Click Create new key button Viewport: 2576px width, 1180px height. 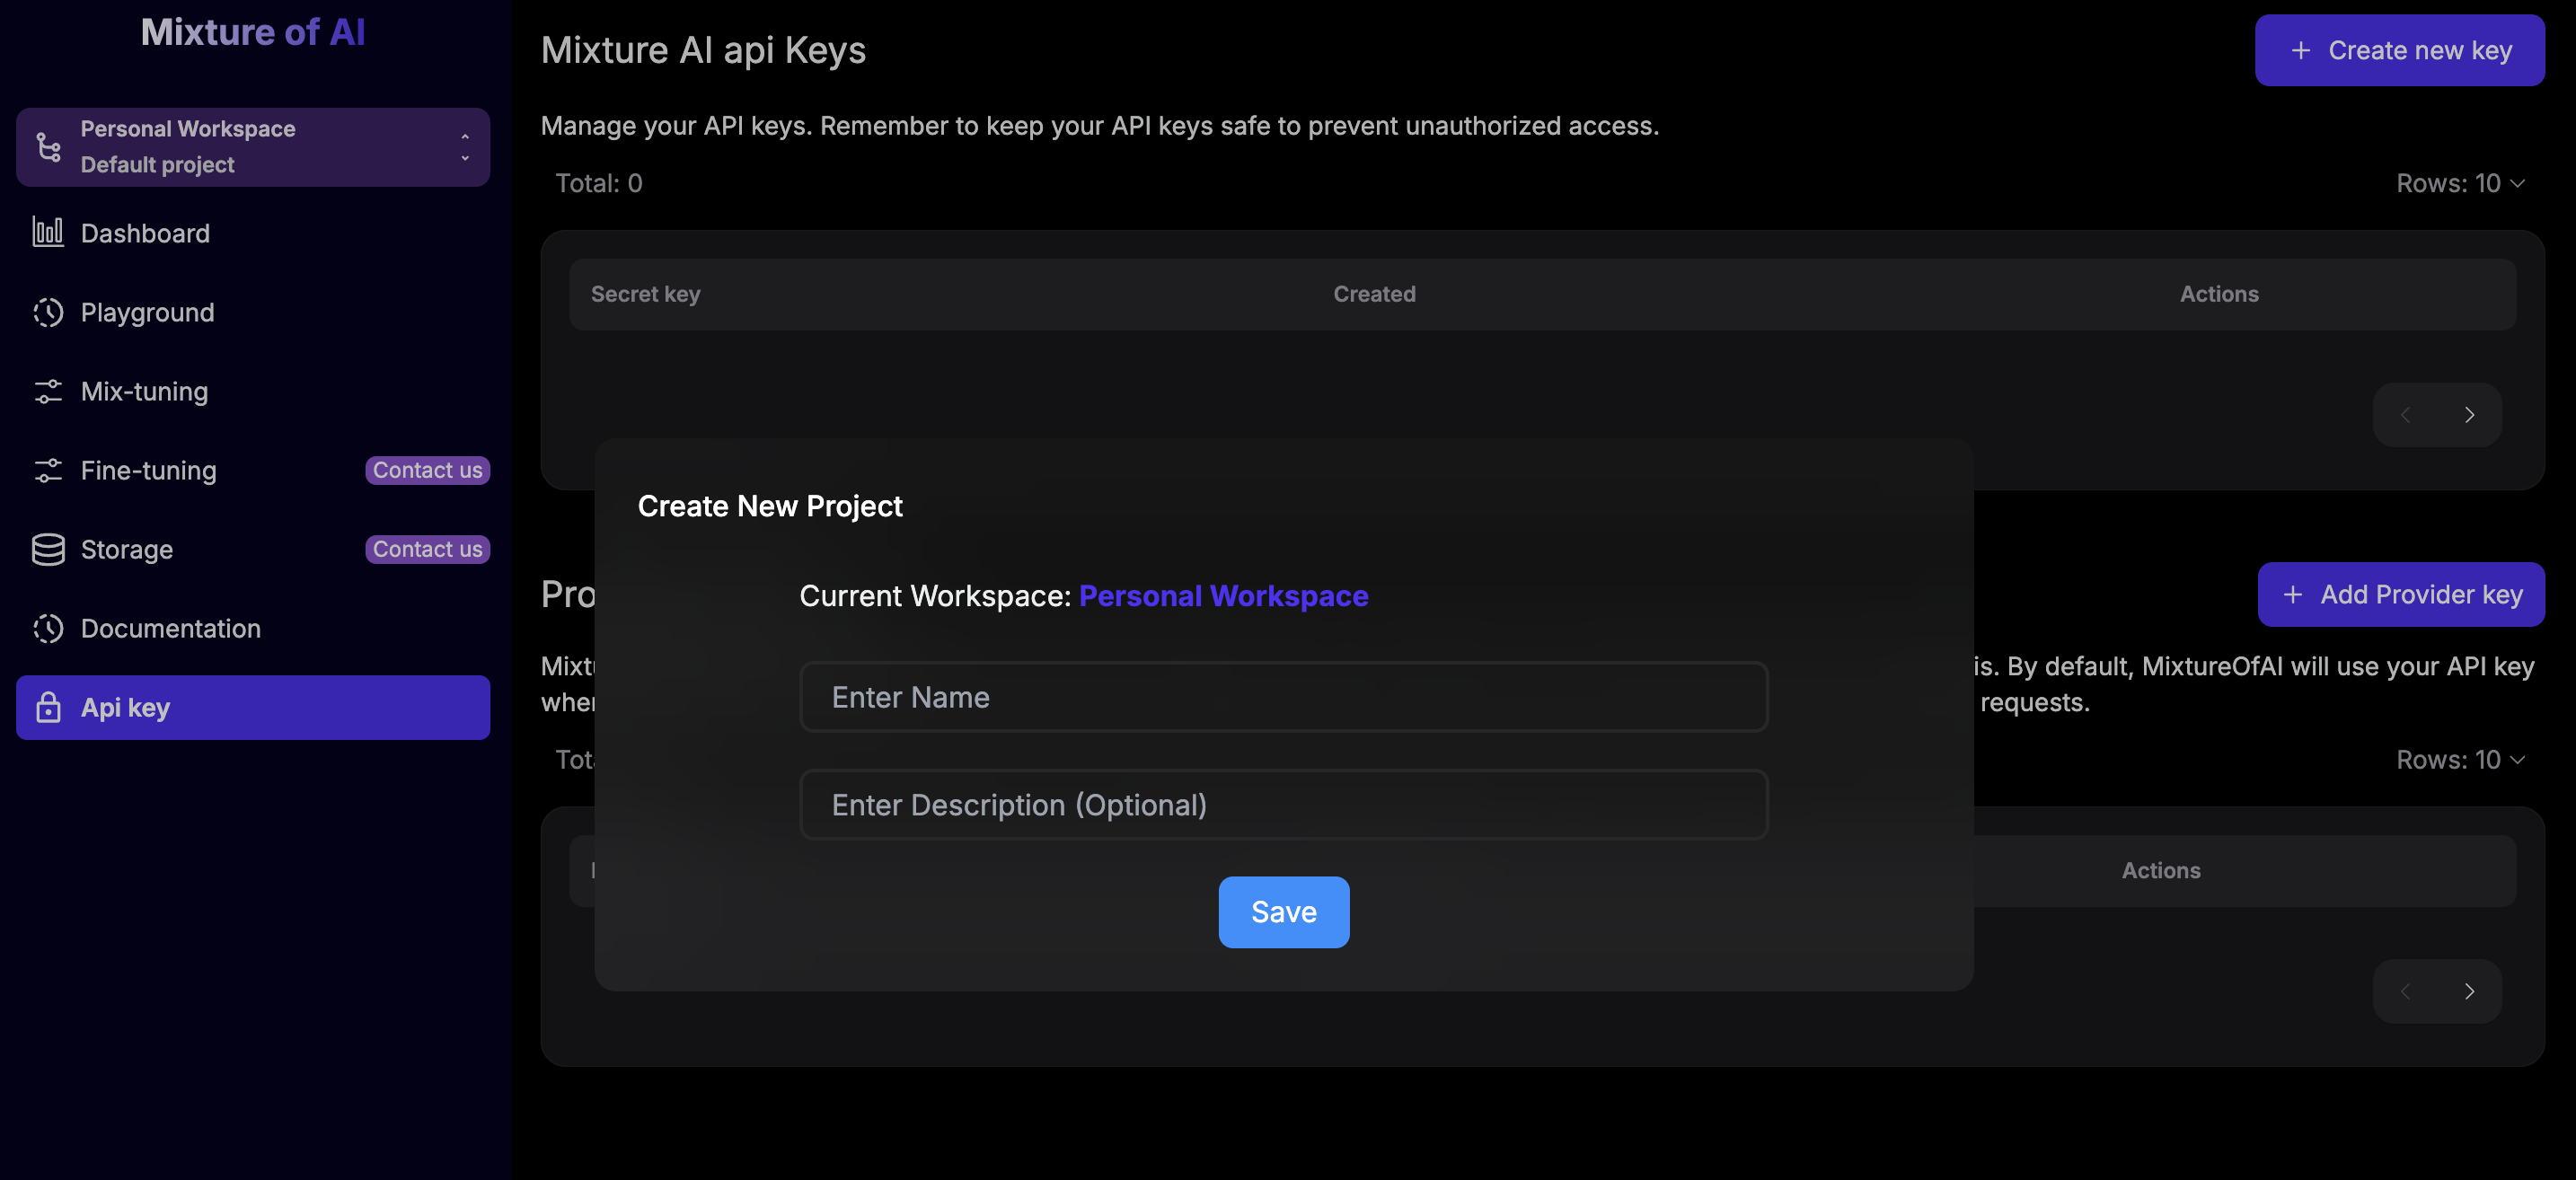pos(2398,50)
